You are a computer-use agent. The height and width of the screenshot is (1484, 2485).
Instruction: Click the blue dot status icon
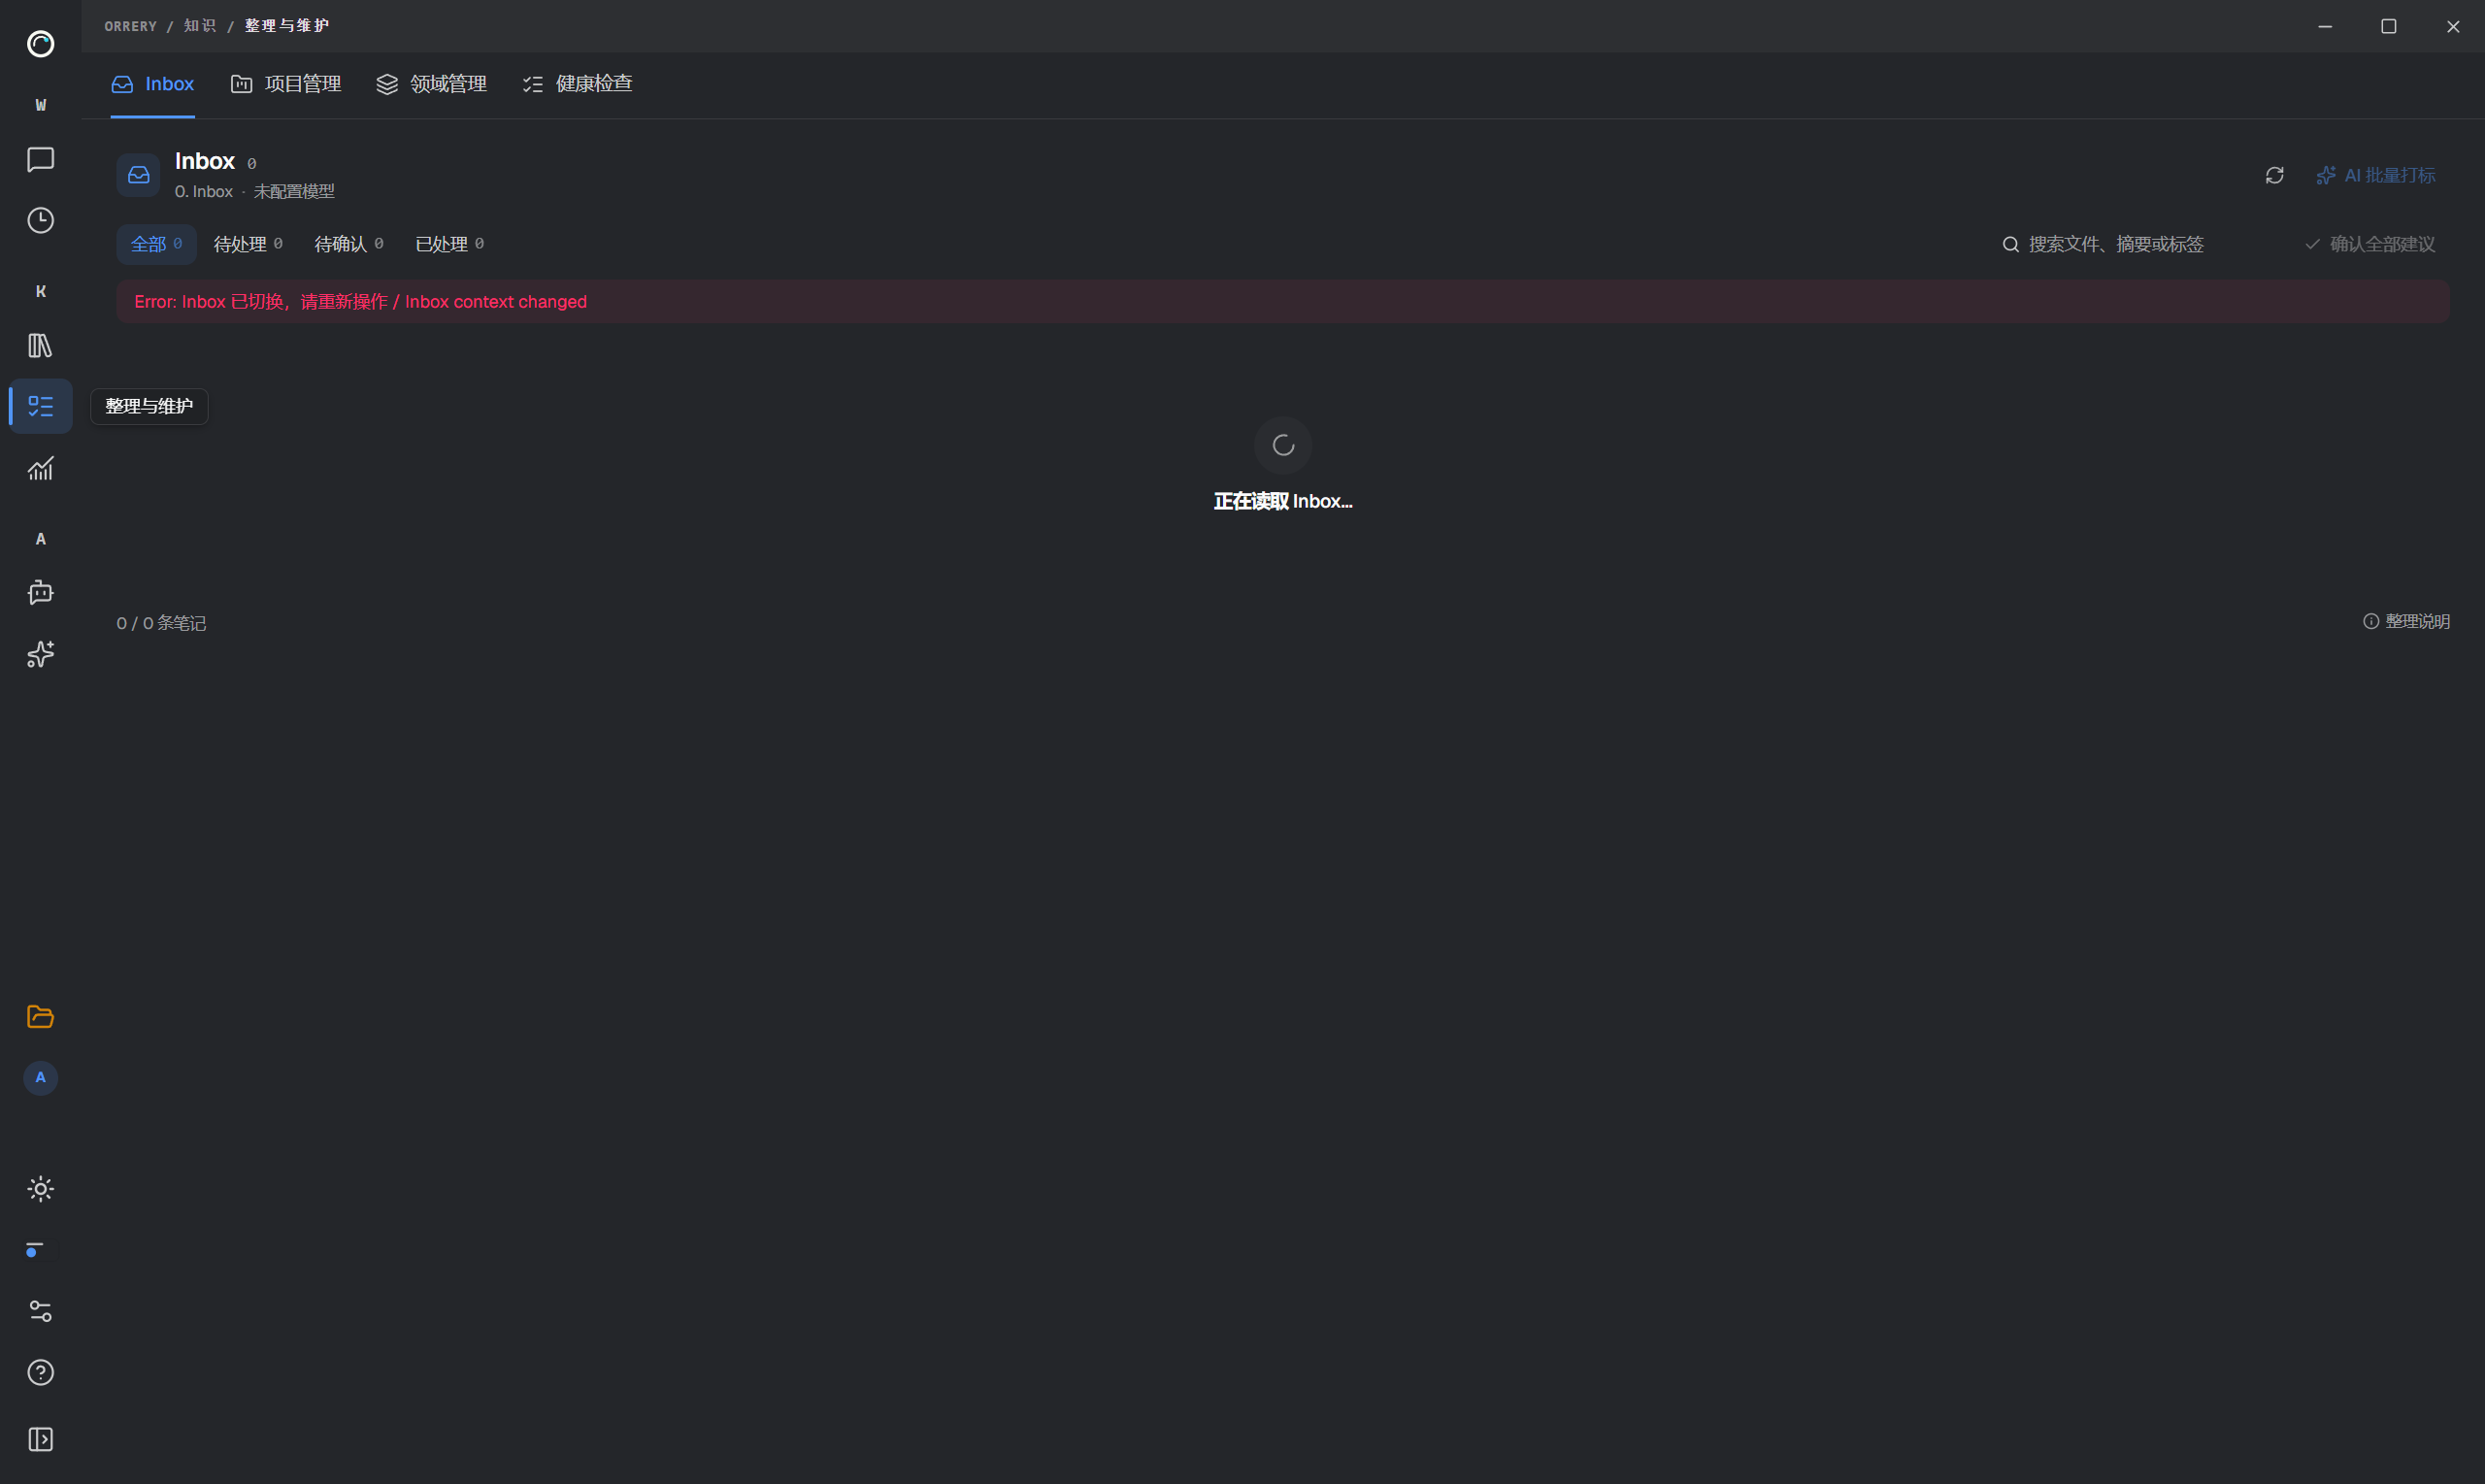click(34, 1250)
